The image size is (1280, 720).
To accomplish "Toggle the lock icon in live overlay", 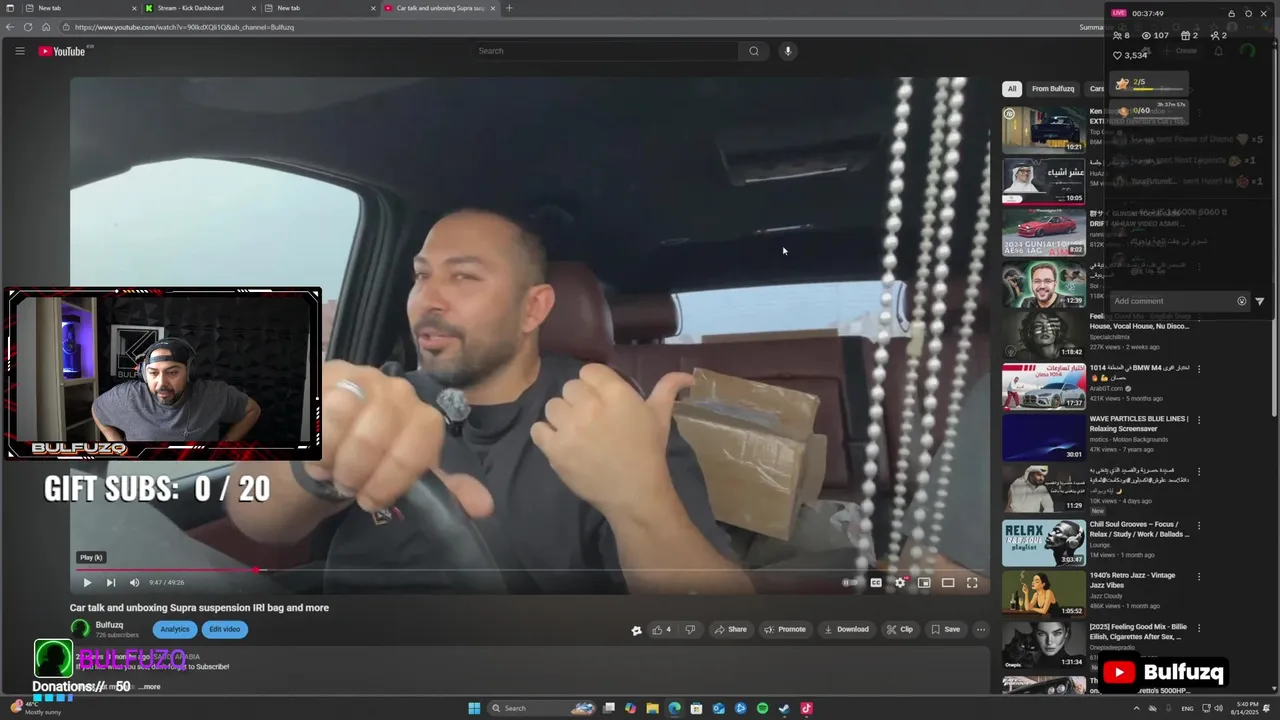I will (x=1231, y=13).
